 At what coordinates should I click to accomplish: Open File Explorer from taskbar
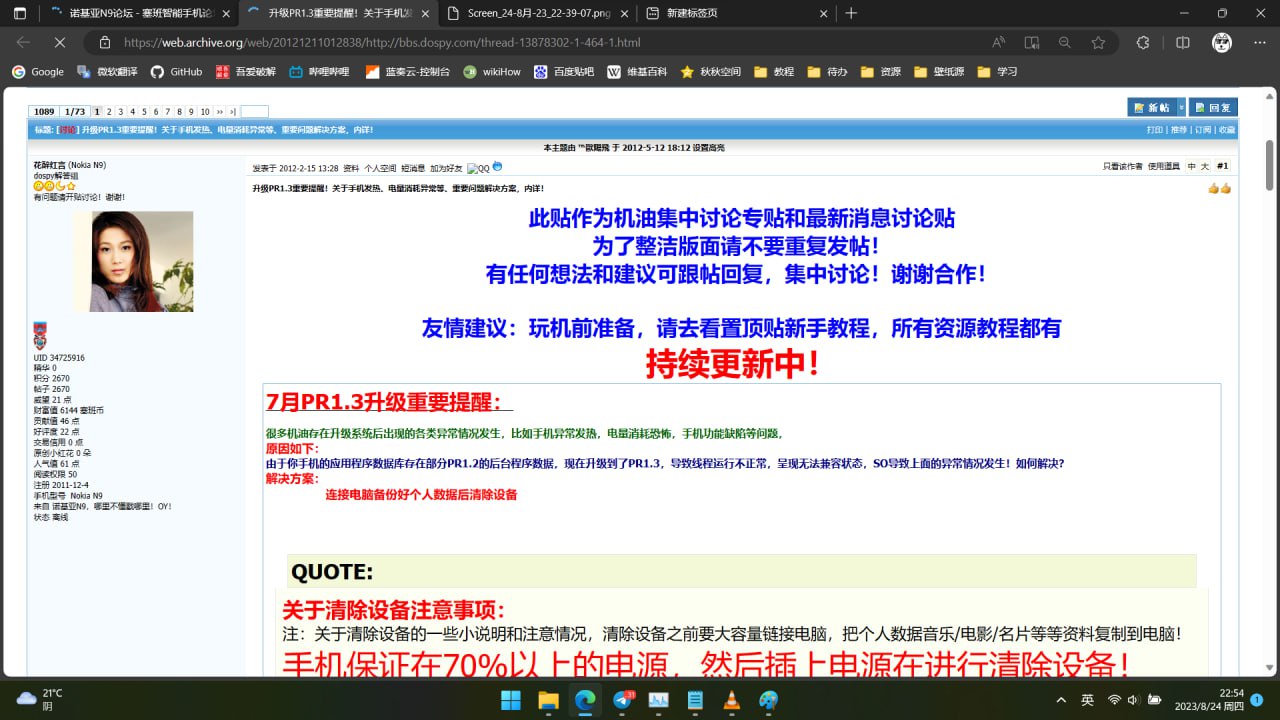(547, 699)
